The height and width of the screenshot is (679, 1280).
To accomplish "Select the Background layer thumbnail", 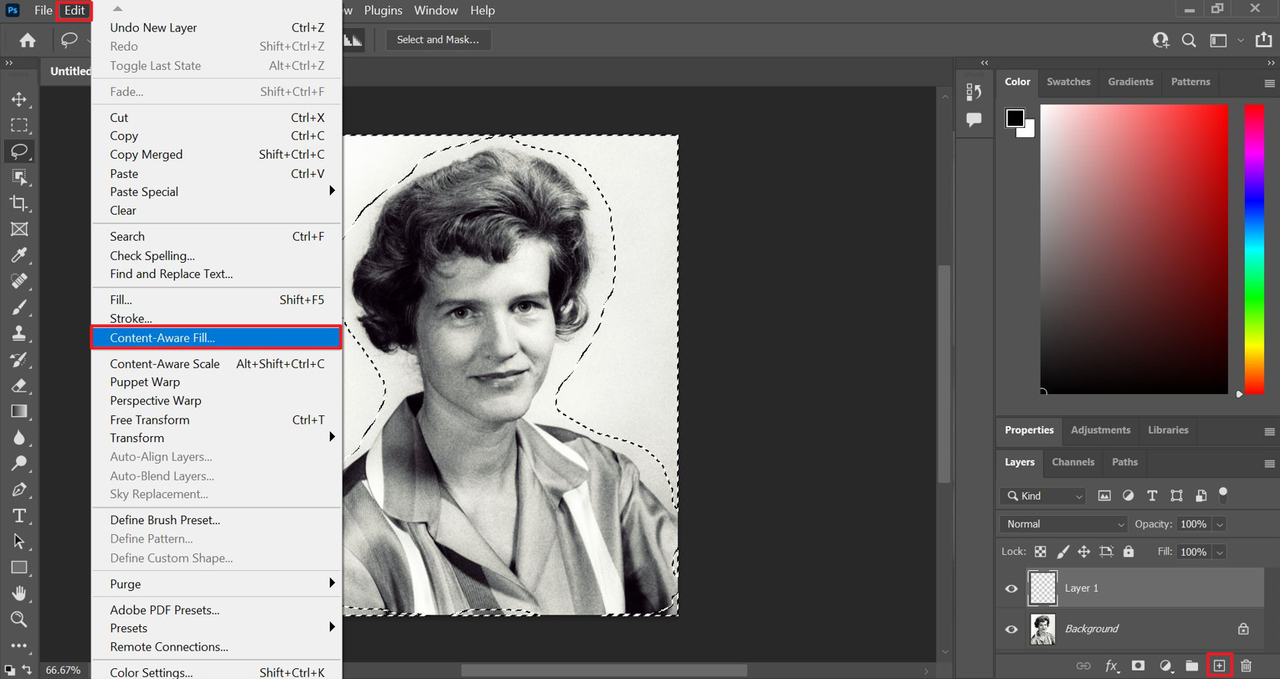I will point(1043,629).
